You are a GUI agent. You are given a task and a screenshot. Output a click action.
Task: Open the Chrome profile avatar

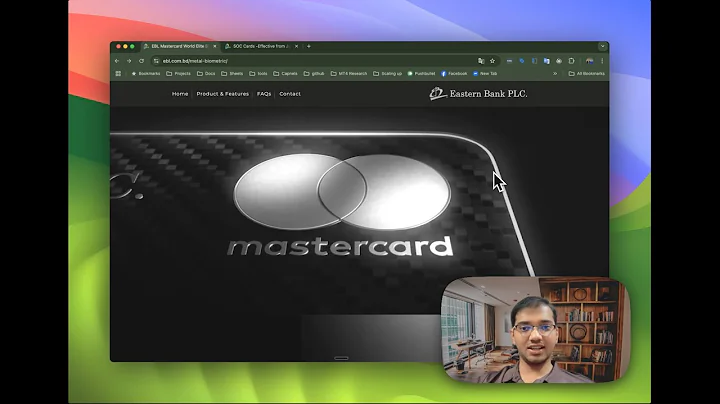coord(590,61)
